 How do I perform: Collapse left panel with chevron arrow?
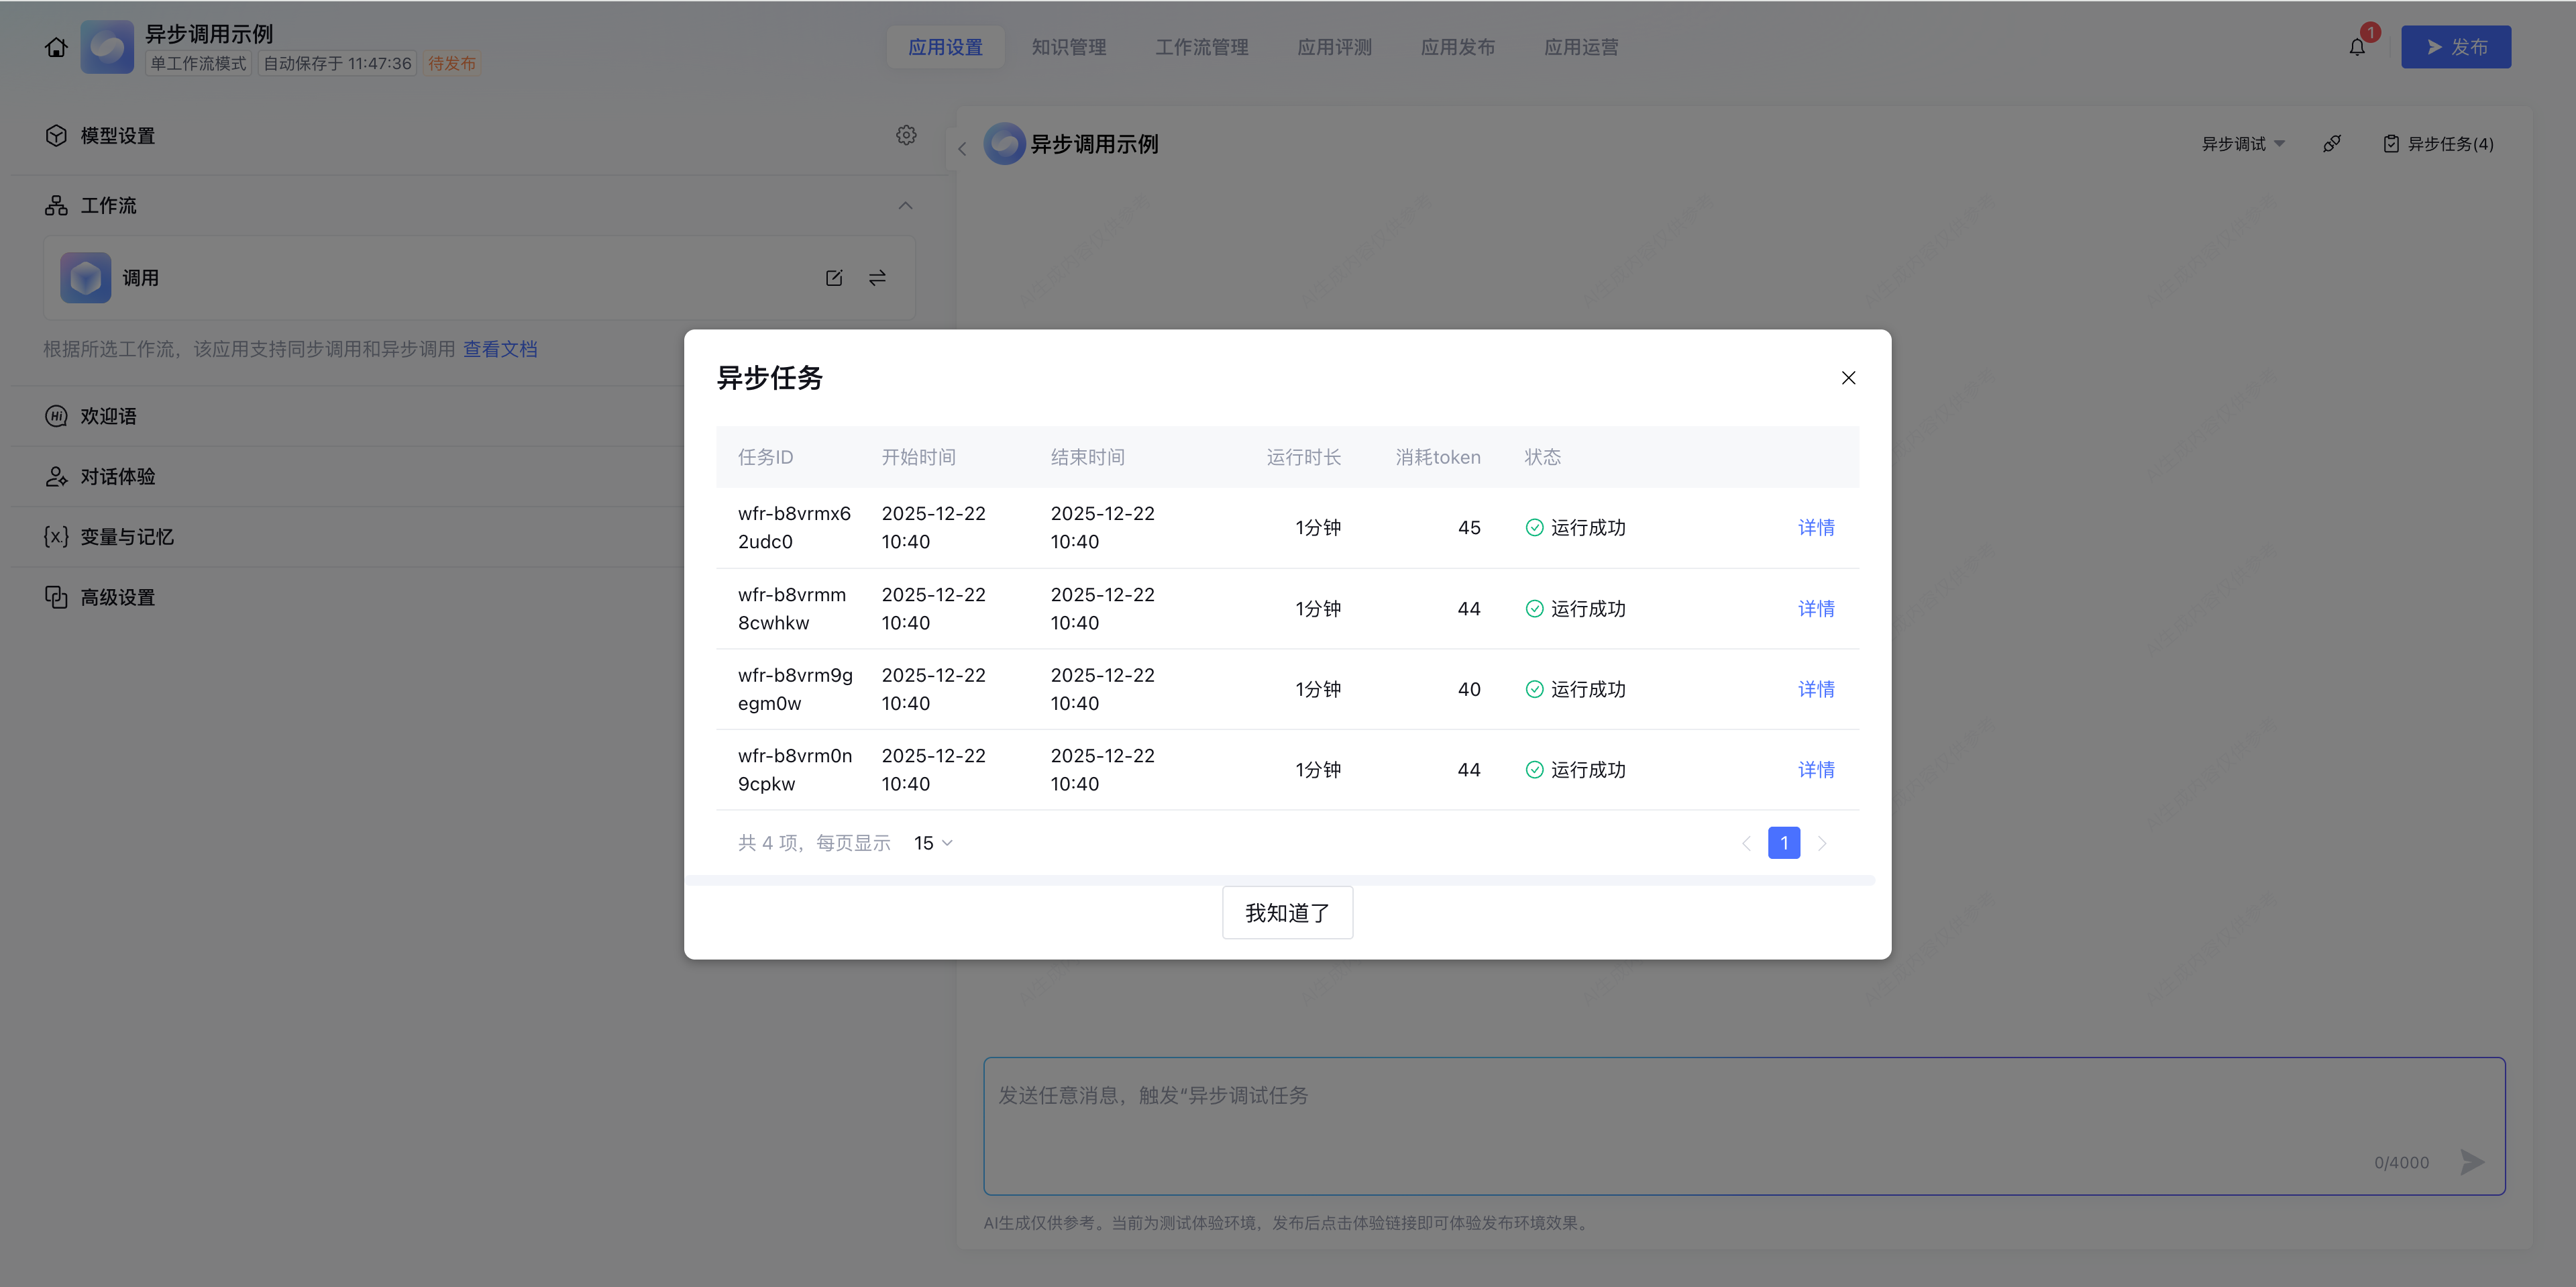pyautogui.click(x=962, y=149)
